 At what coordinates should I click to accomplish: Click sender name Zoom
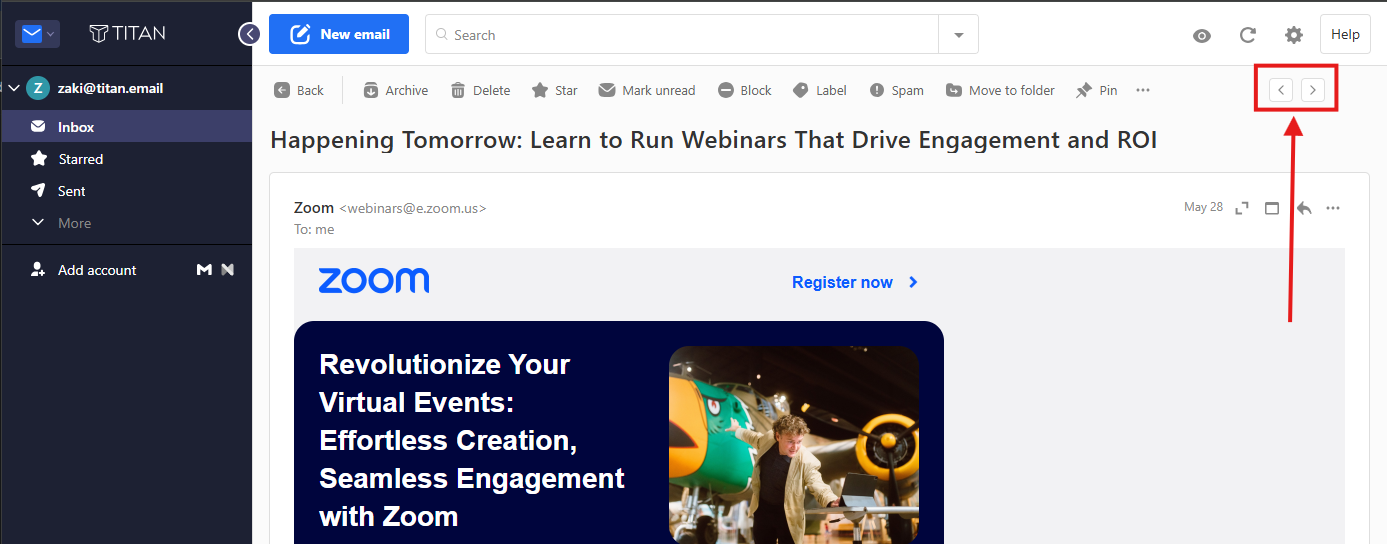click(314, 208)
